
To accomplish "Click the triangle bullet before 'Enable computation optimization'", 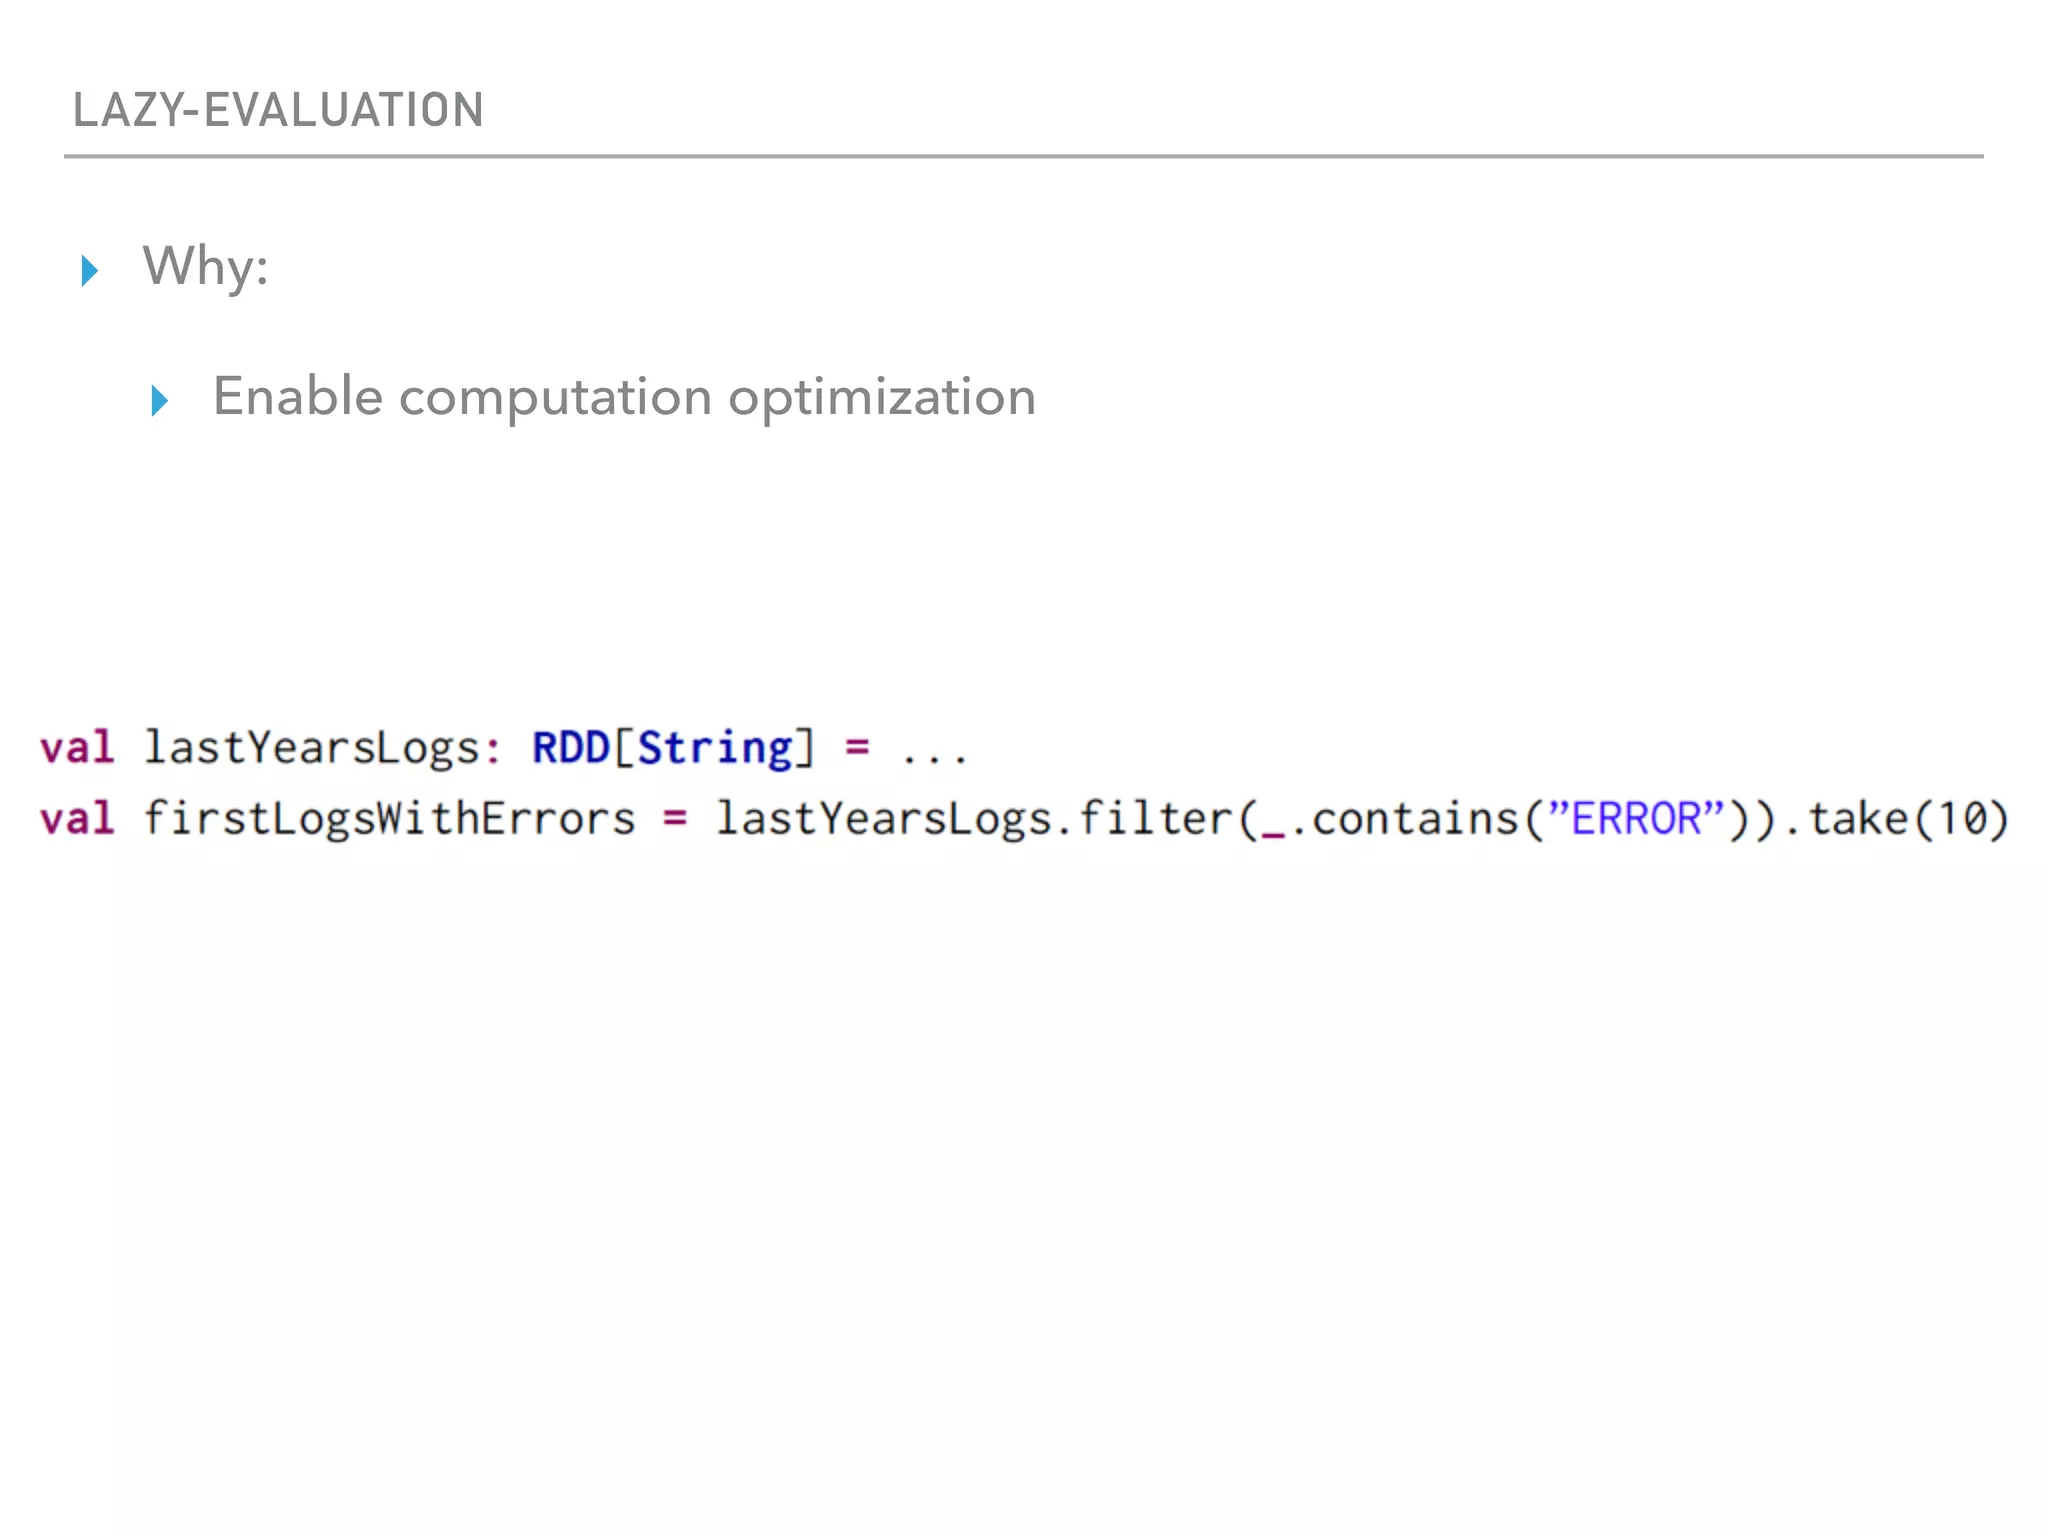I will click(160, 400).
